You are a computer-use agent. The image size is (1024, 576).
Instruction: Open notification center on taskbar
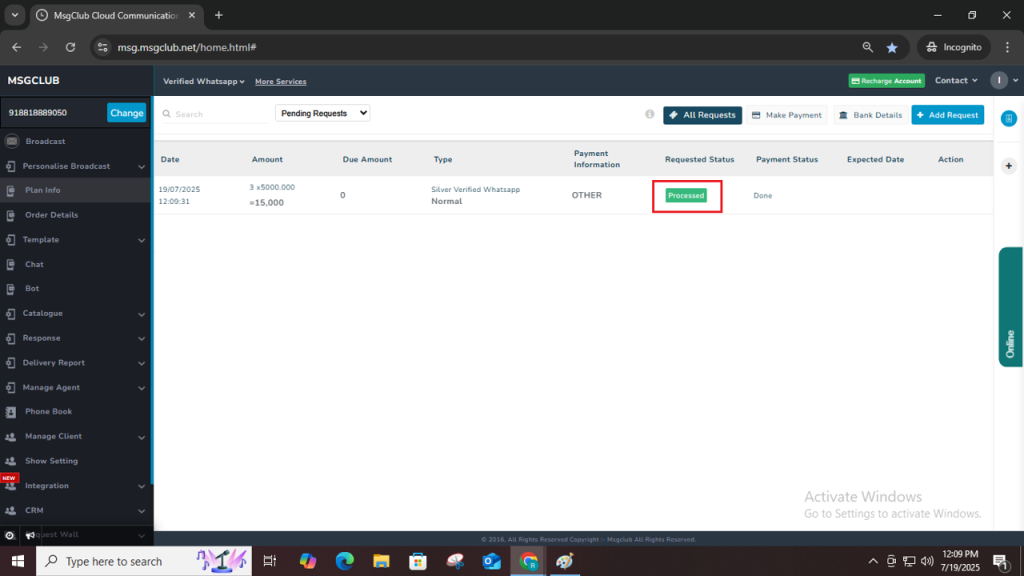[1001, 561]
